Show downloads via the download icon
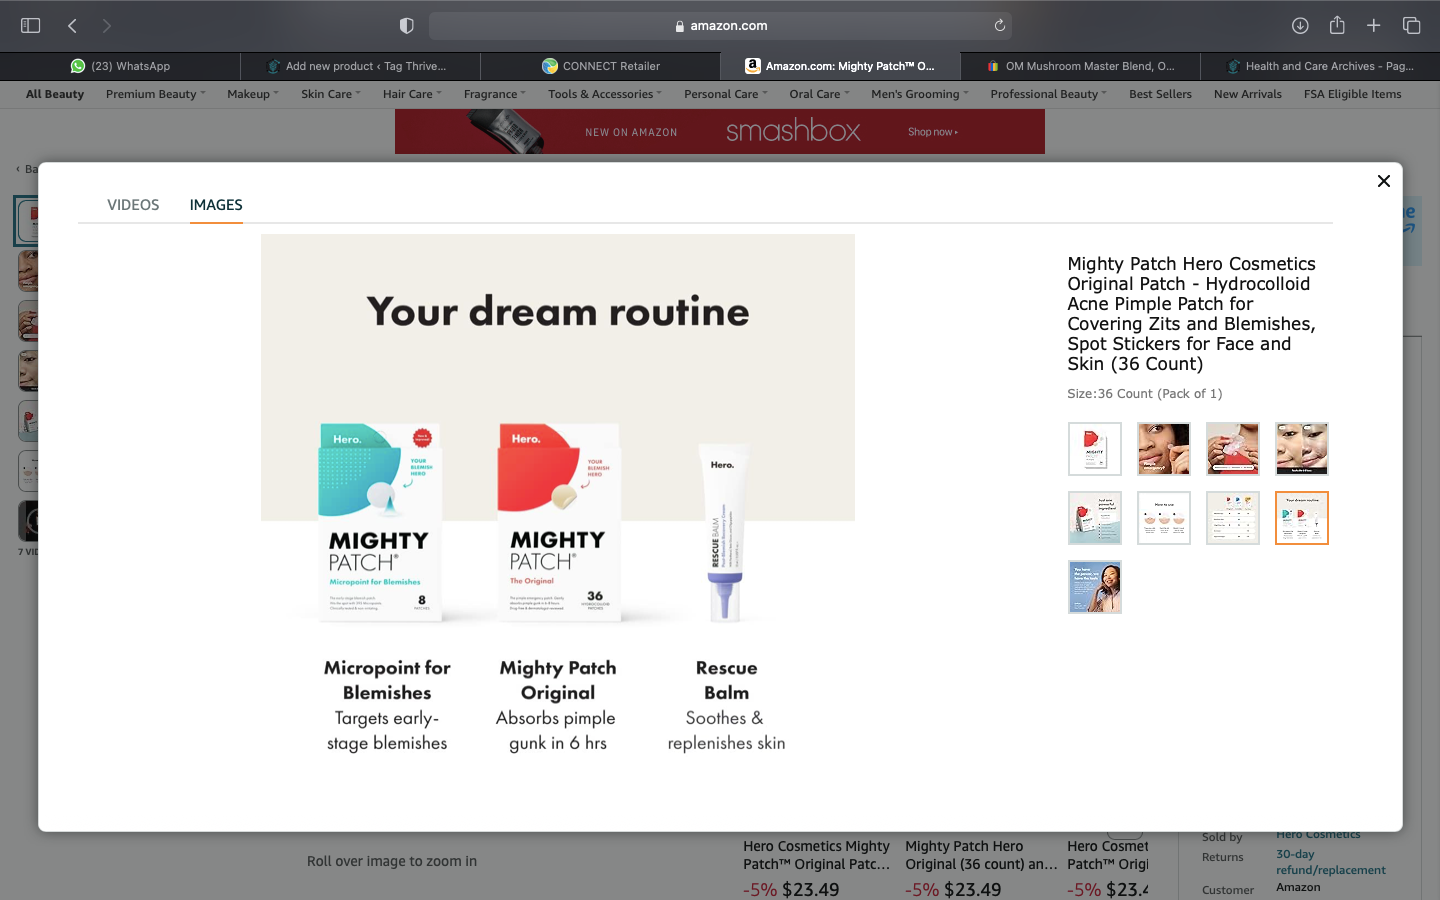Viewport: 1440px width, 900px height. [1300, 25]
